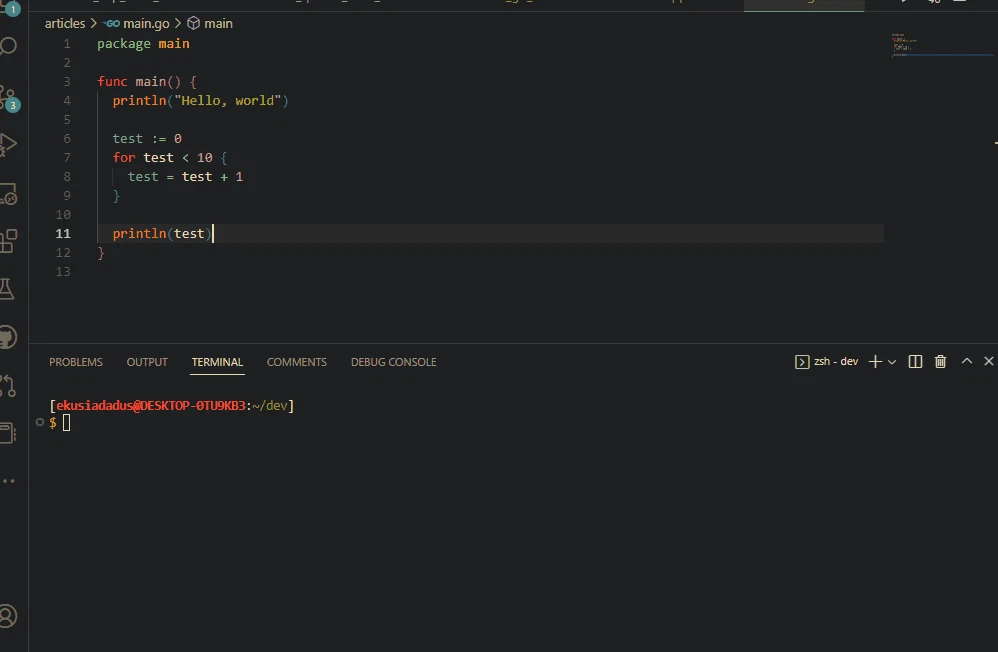Viewport: 998px width, 652px height.
Task: Open the Search view in activity bar
Action: tap(9, 46)
